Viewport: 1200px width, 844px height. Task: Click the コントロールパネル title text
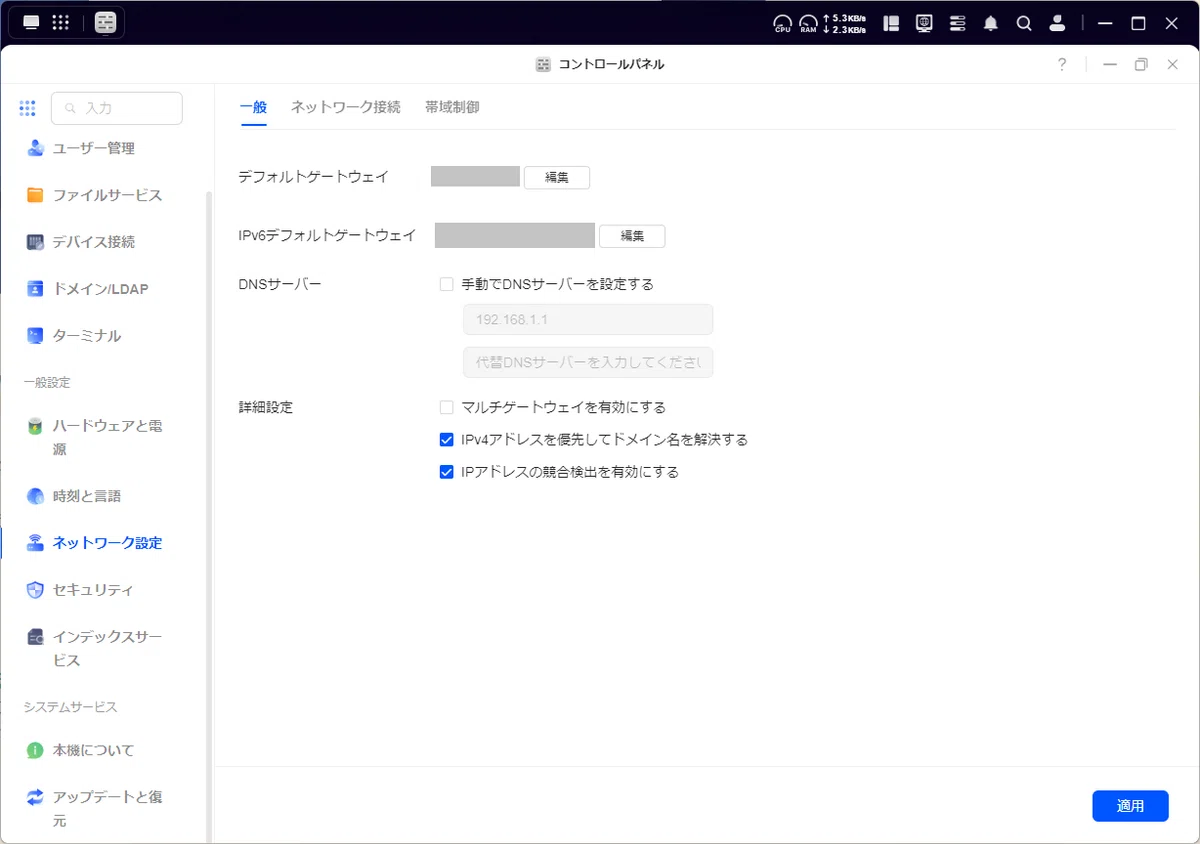pyautogui.click(x=610, y=64)
